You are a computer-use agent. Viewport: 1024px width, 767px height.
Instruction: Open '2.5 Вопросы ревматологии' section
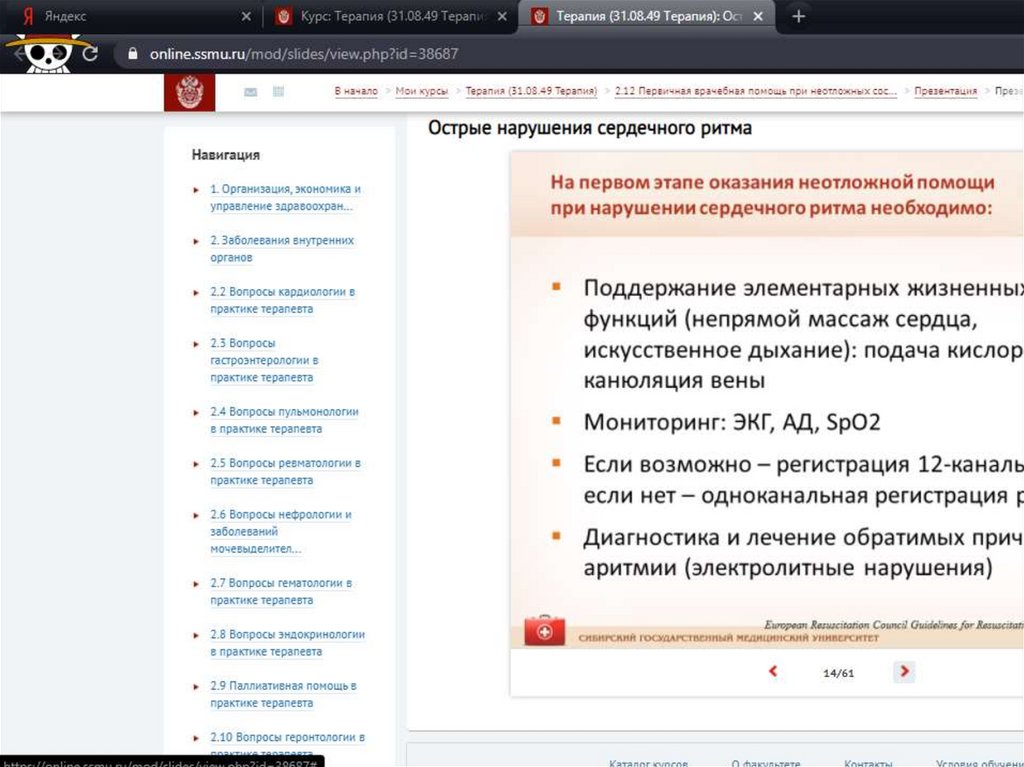(285, 472)
